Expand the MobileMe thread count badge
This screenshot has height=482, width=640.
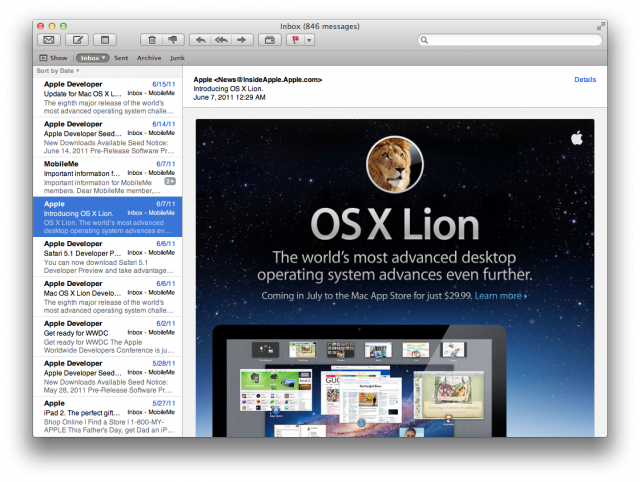click(x=170, y=181)
